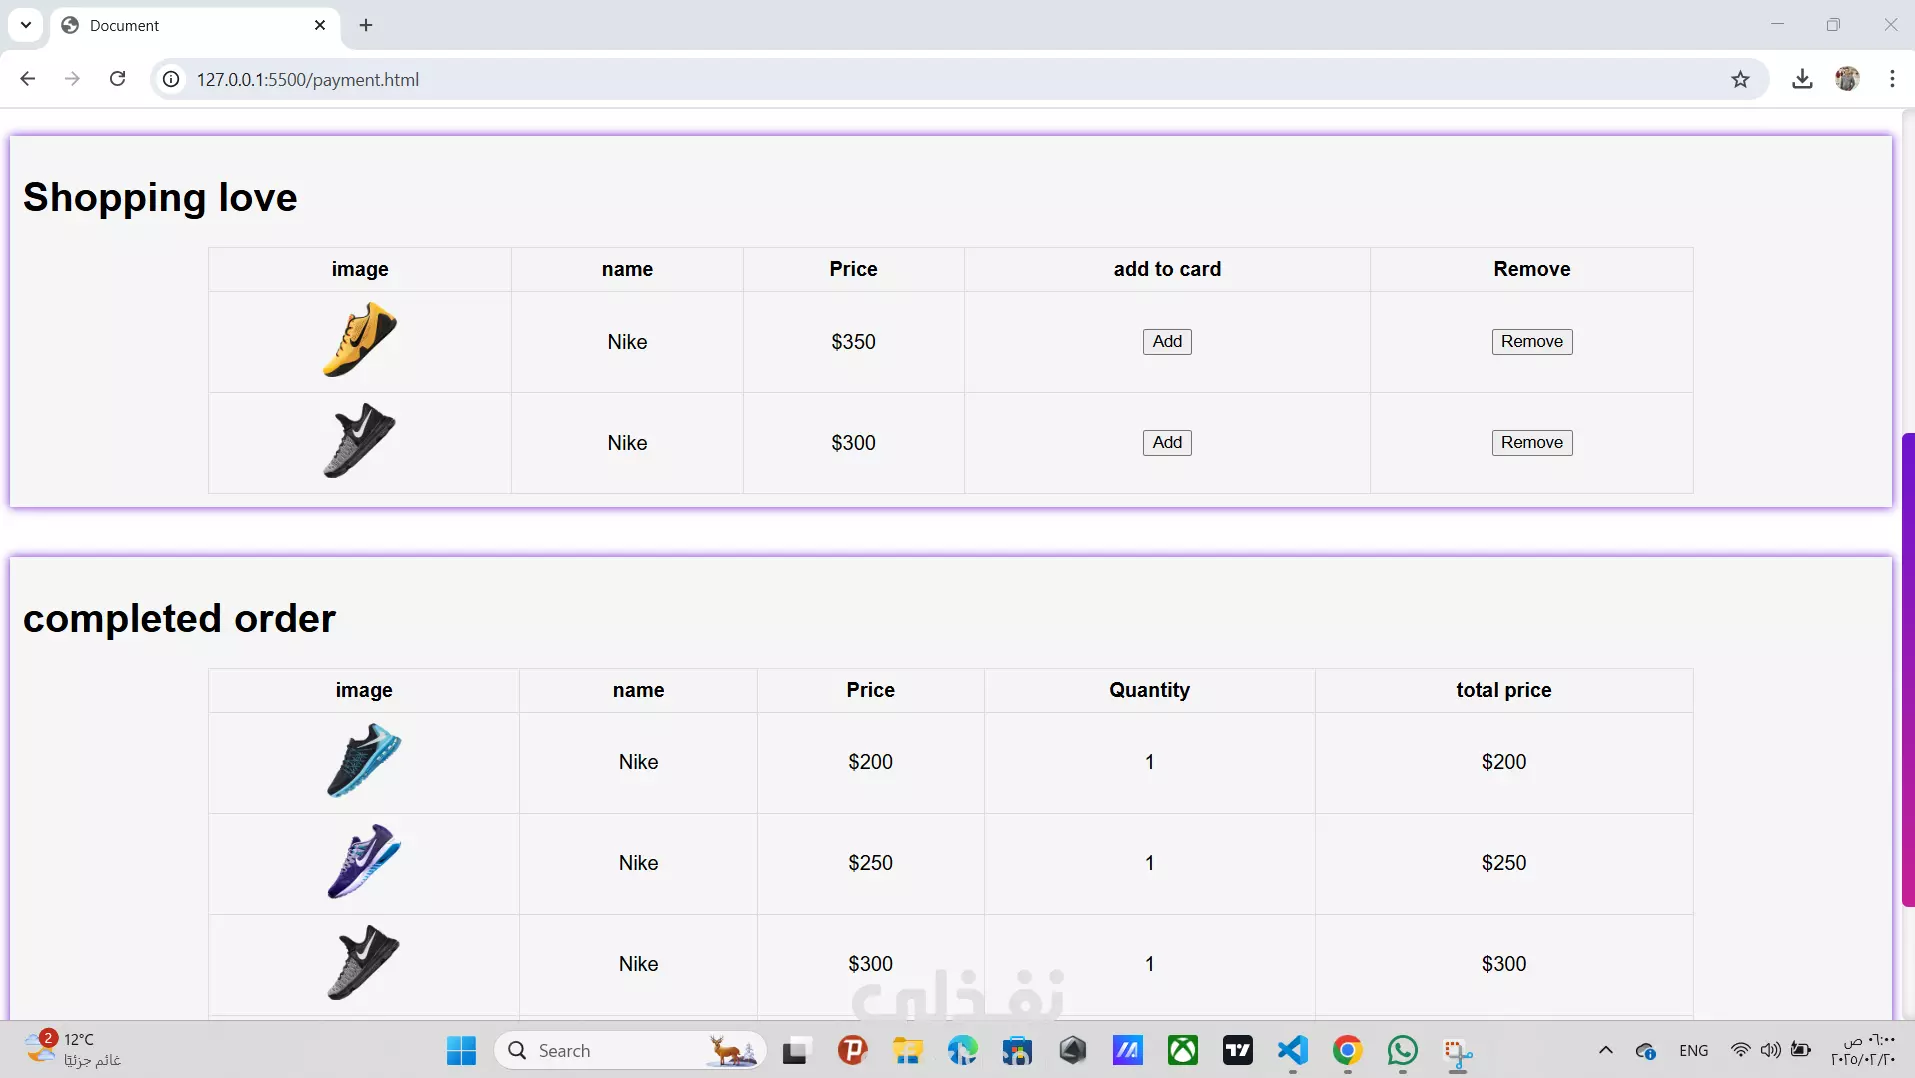Open Microsoft Store from the taskbar

tap(1017, 1050)
